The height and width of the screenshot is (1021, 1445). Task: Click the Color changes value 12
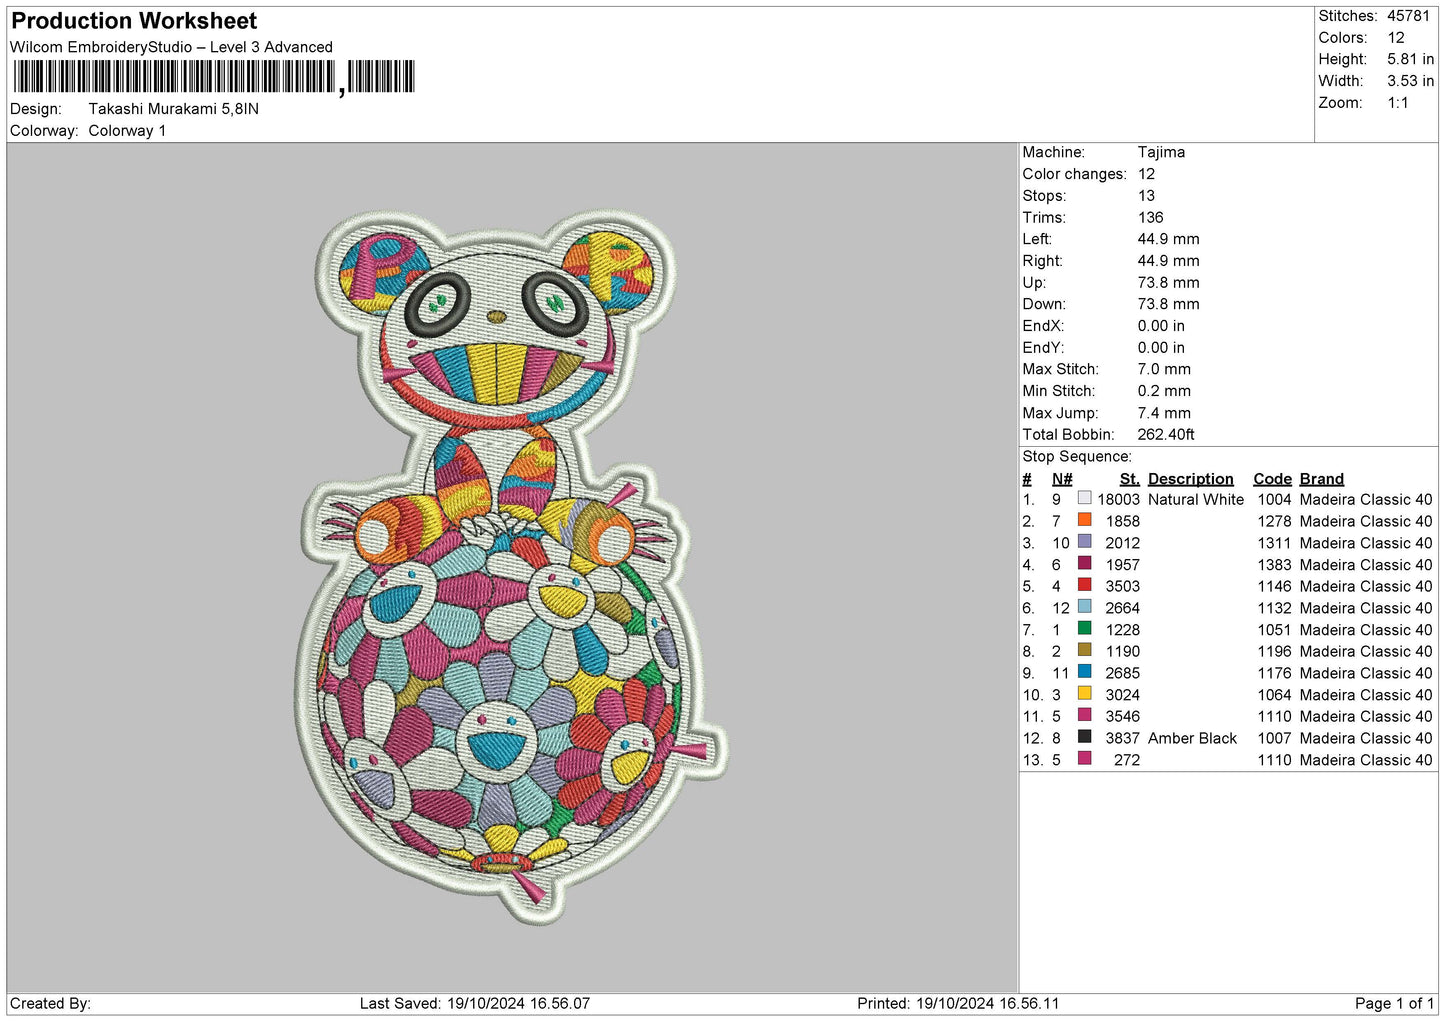click(1147, 174)
